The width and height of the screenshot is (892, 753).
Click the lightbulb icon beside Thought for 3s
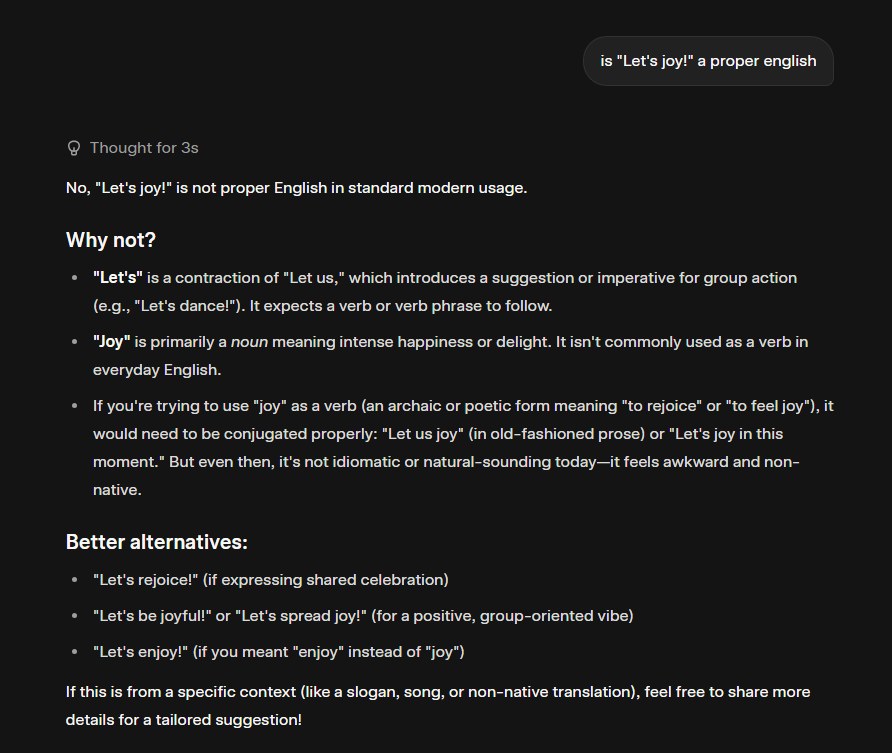pyautogui.click(x=73, y=148)
